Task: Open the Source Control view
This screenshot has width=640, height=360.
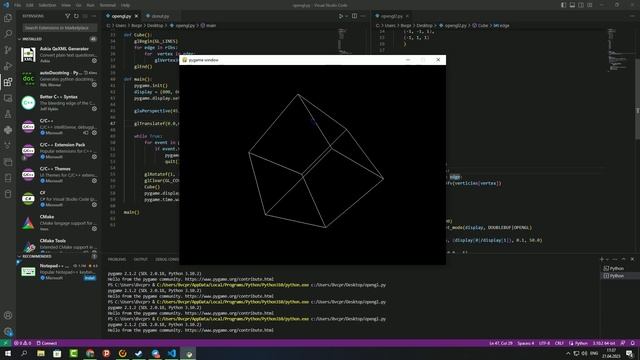Action: point(8,50)
